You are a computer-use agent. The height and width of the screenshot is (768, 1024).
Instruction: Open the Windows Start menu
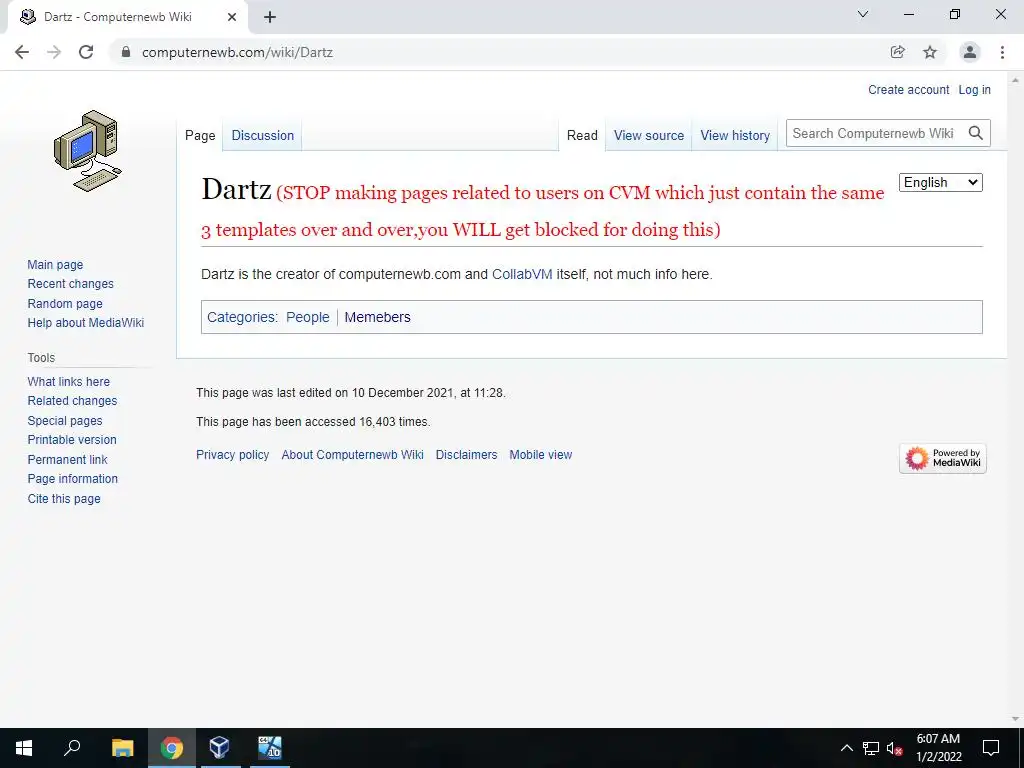pyautogui.click(x=24, y=748)
